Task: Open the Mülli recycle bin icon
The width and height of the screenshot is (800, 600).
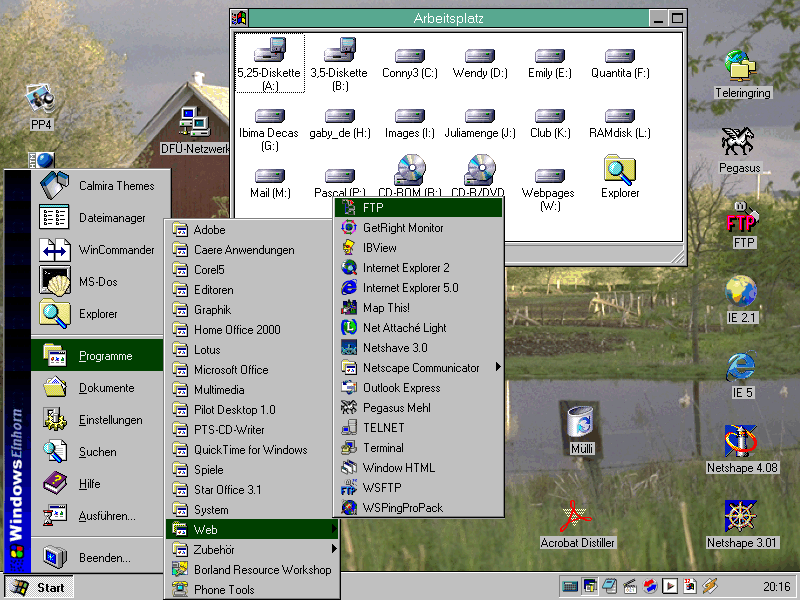Action: pos(581,423)
